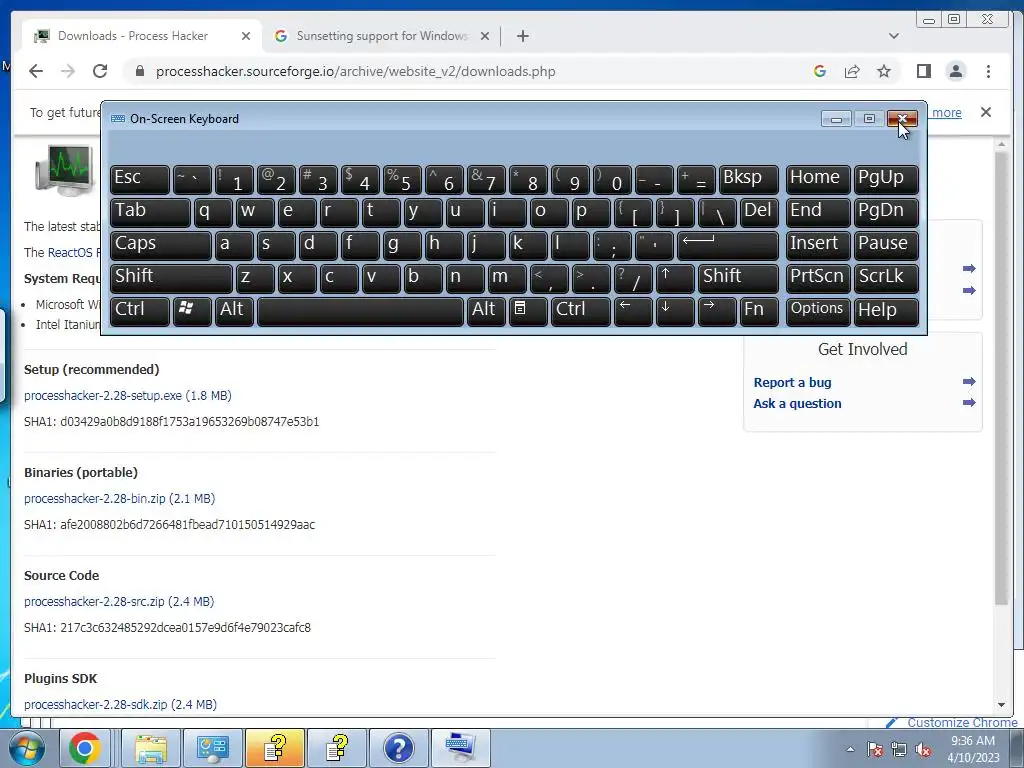This screenshot has width=1024, height=768.
Task: Bookmark this page with the star icon
Action: tap(884, 71)
